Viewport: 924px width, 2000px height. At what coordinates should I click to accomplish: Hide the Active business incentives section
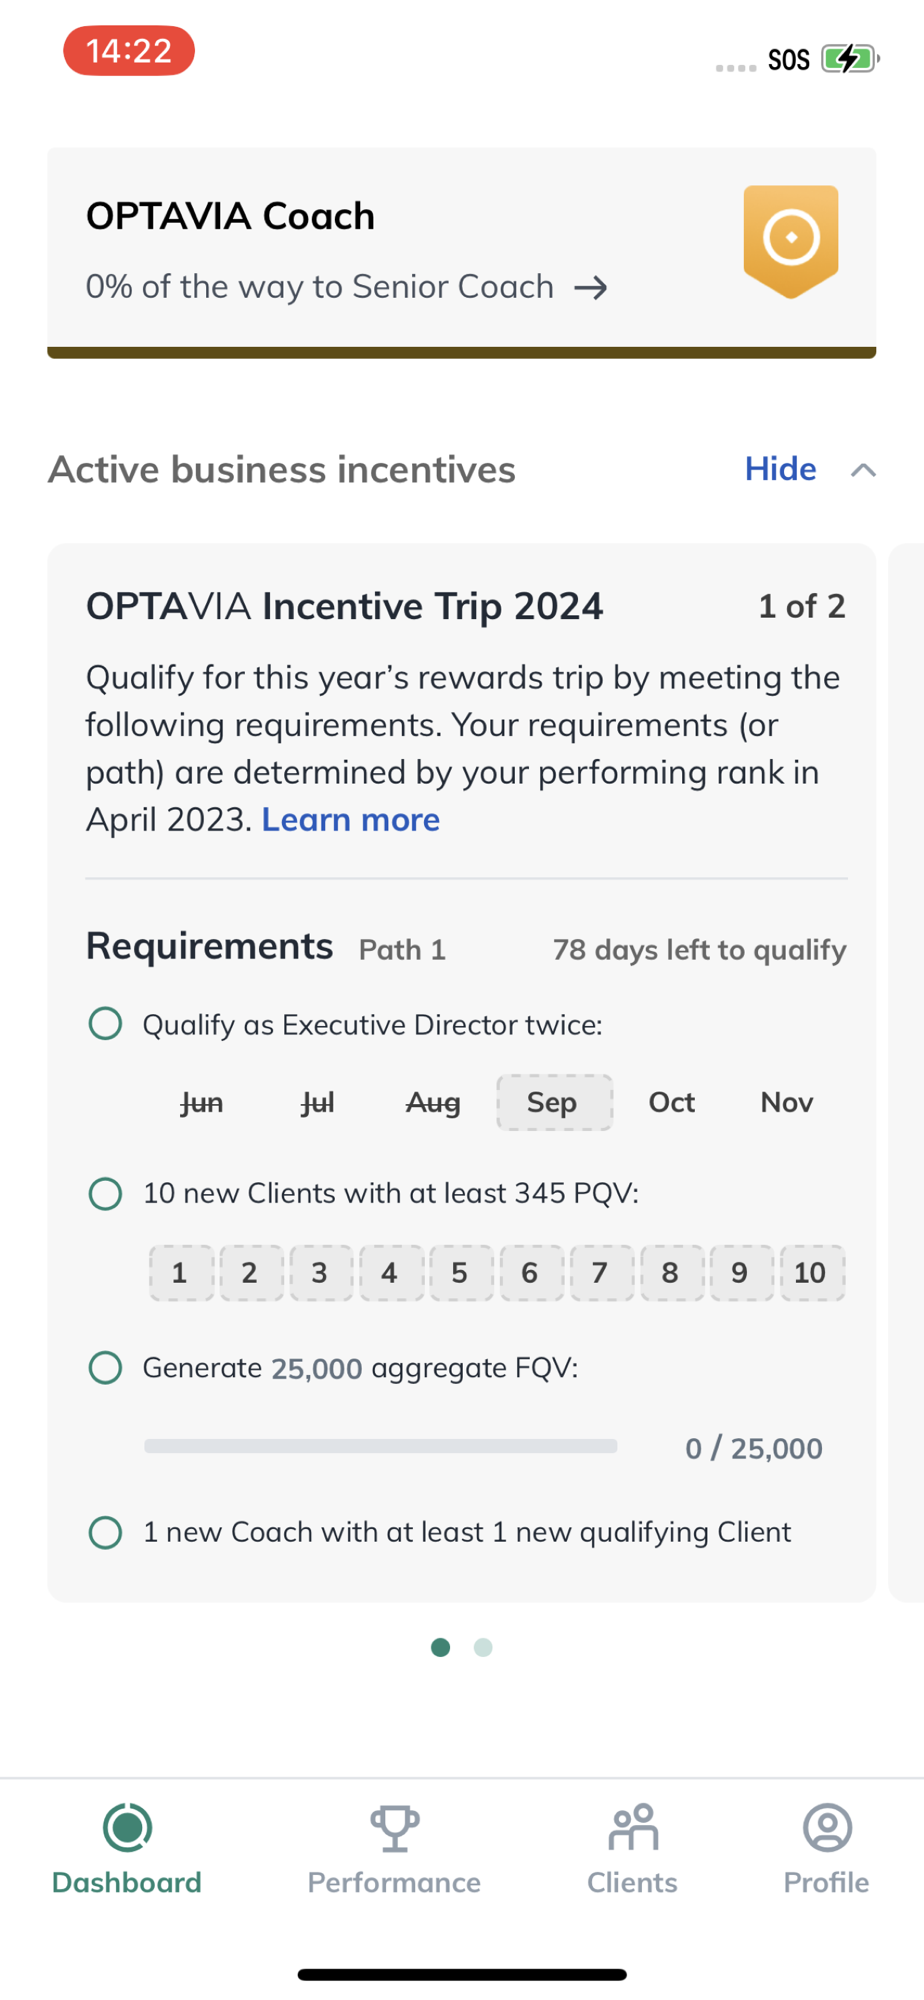(x=780, y=469)
